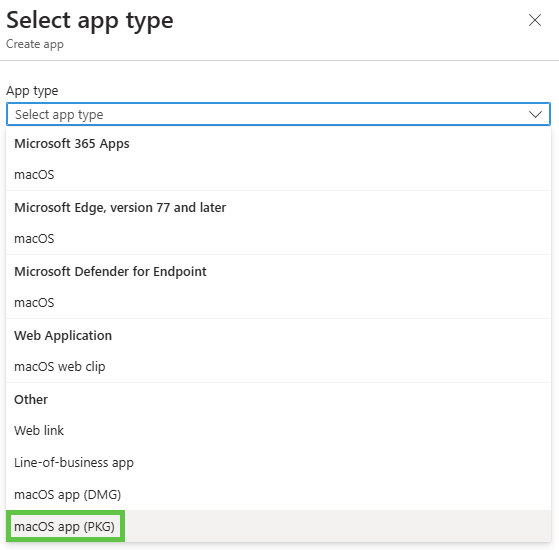Screen dimensions: 559x550
Task: Click the Web Application group header
Action: point(63,335)
